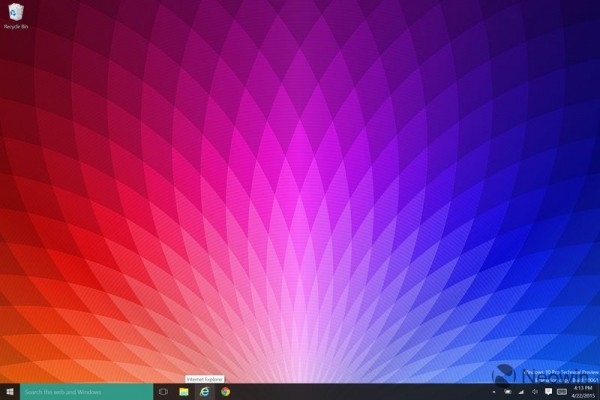Open the touch keyboard tray icon
The width and height of the screenshot is (600, 400).
[562, 392]
